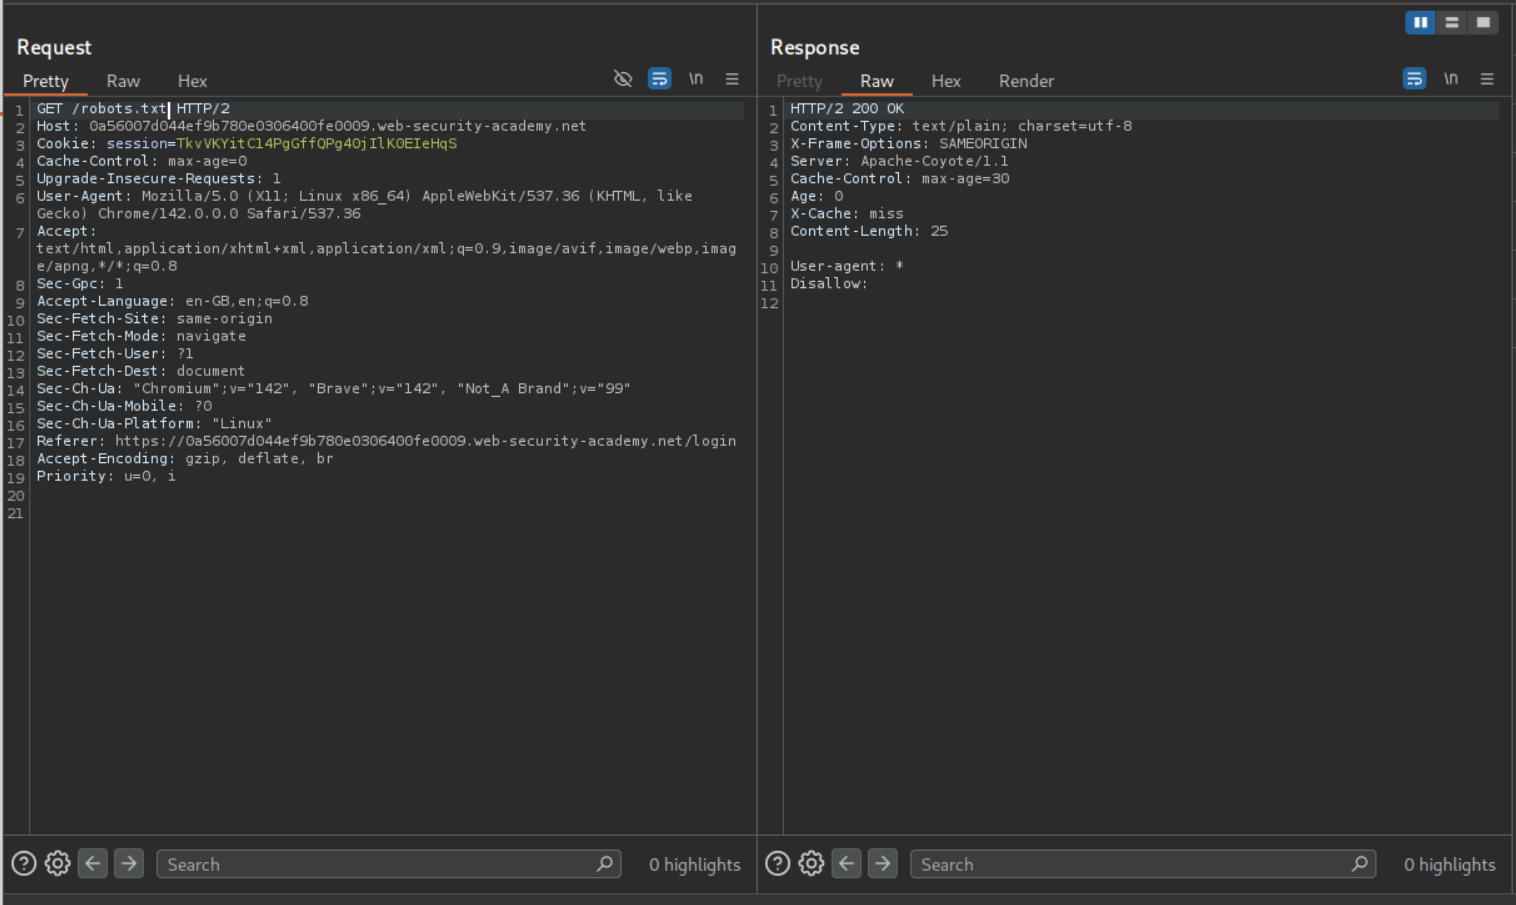Image resolution: width=1516 pixels, height=905 pixels.
Task: Open search settings gear in Request panel
Action: pos(58,864)
